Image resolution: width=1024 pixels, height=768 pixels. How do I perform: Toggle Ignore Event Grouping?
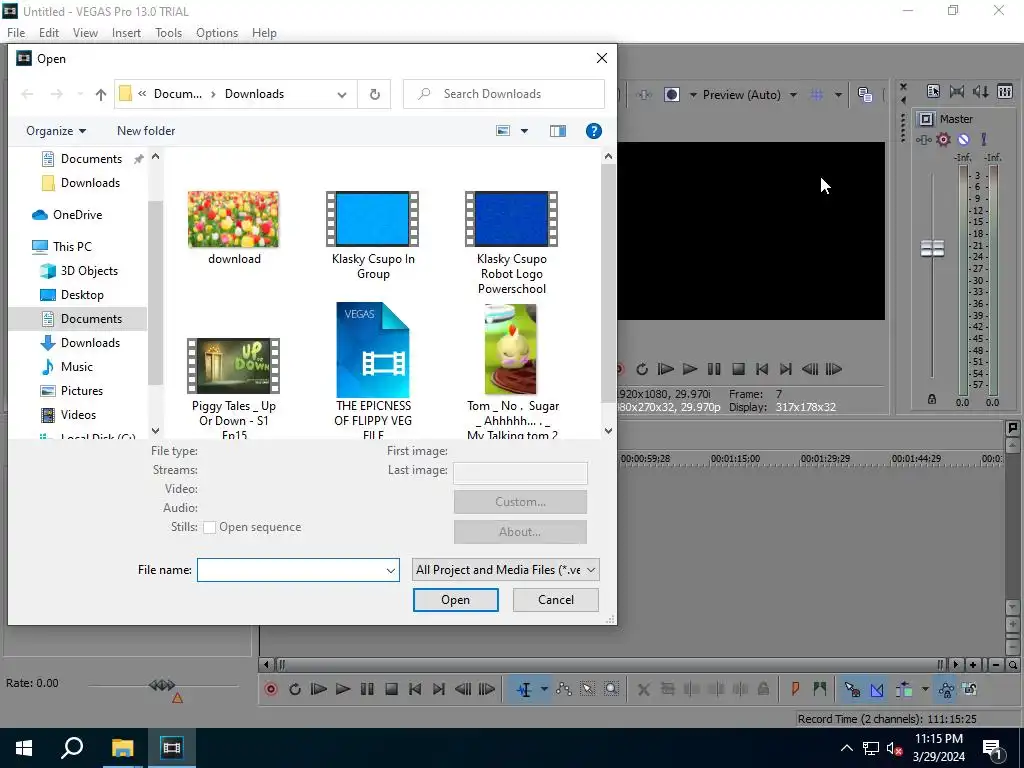pos(970,689)
